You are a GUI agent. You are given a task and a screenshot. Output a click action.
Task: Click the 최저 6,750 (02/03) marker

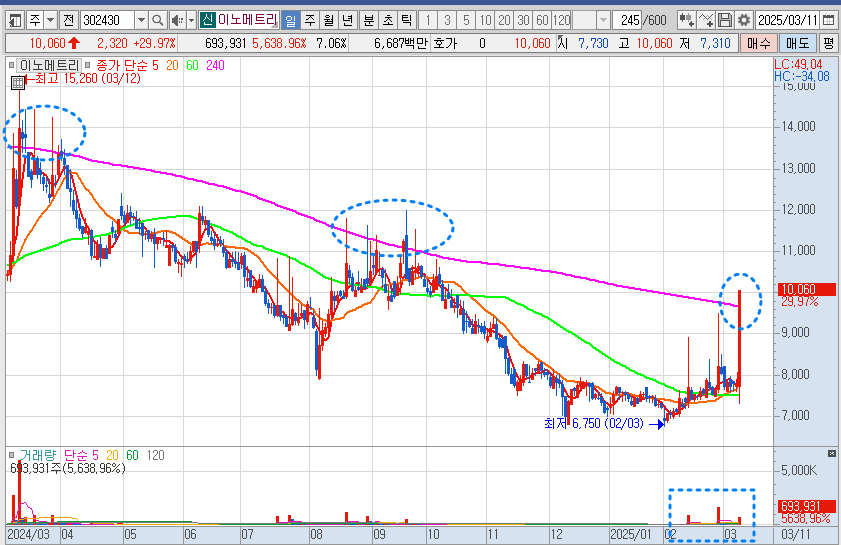[604, 424]
